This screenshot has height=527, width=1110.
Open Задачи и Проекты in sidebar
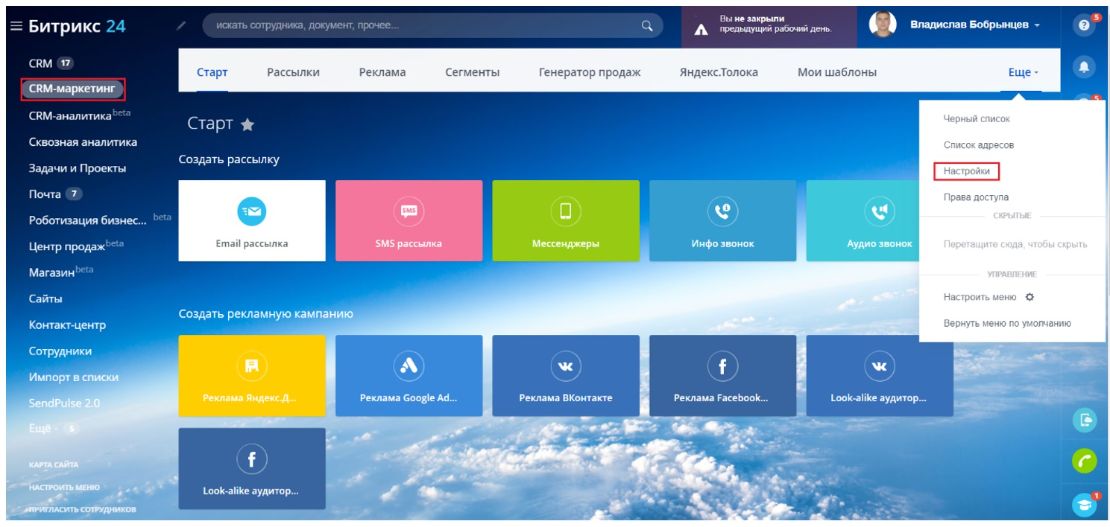tap(77, 168)
